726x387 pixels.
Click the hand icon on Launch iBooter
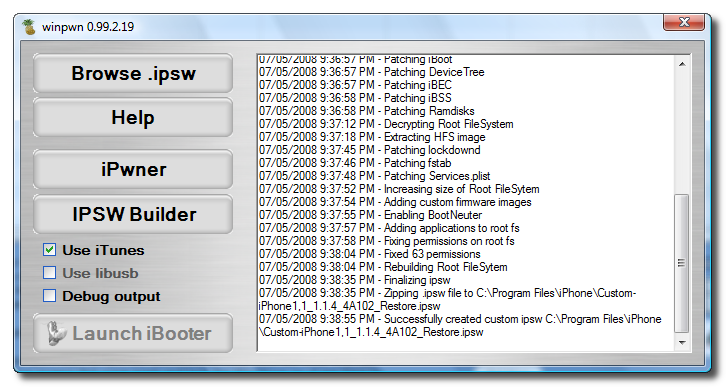click(56, 333)
